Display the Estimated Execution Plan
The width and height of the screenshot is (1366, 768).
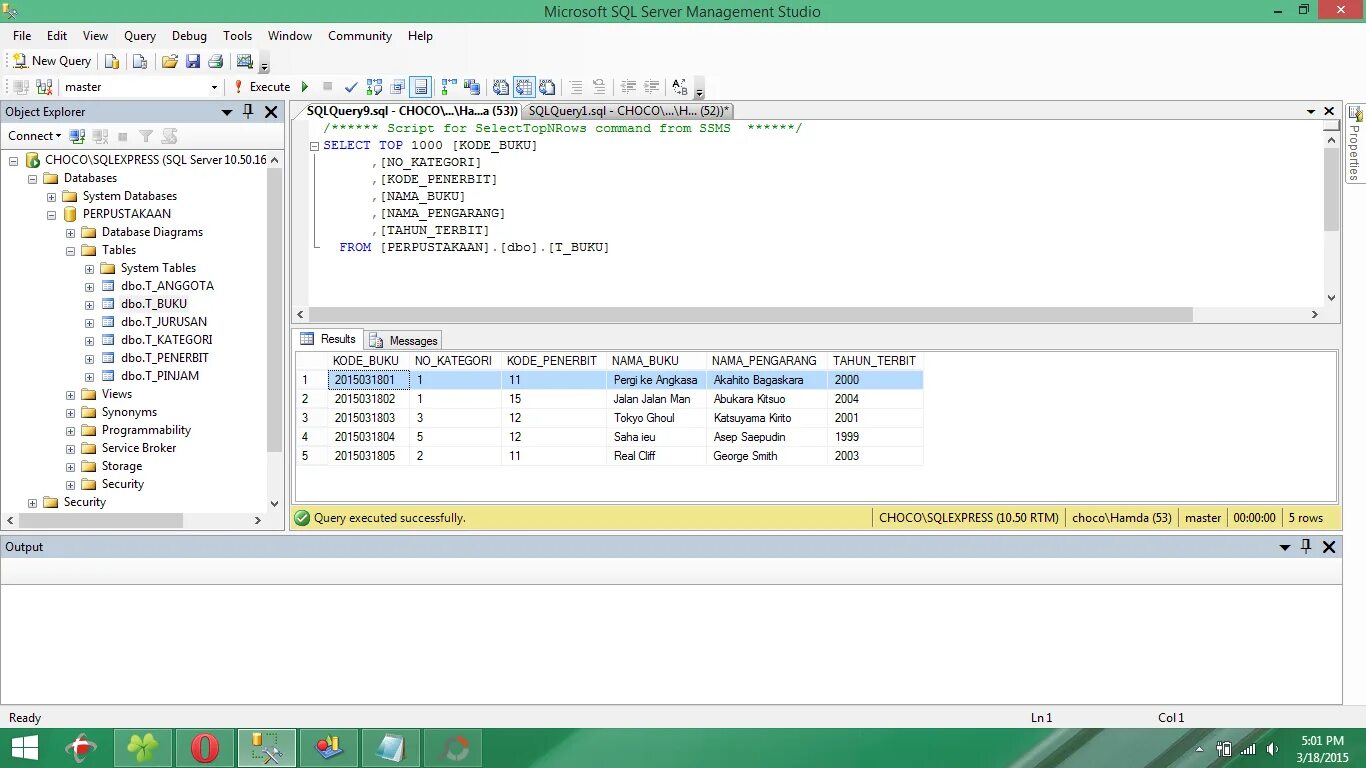(374, 87)
